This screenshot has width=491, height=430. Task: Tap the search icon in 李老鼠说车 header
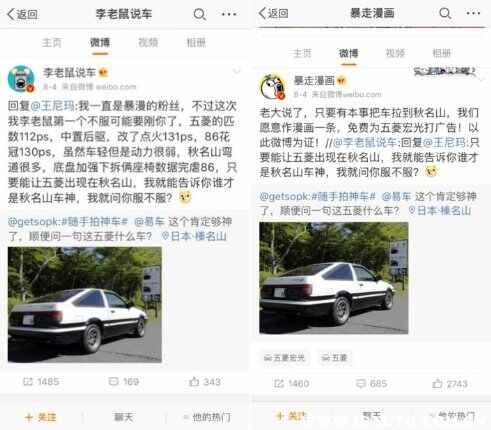click(x=200, y=14)
